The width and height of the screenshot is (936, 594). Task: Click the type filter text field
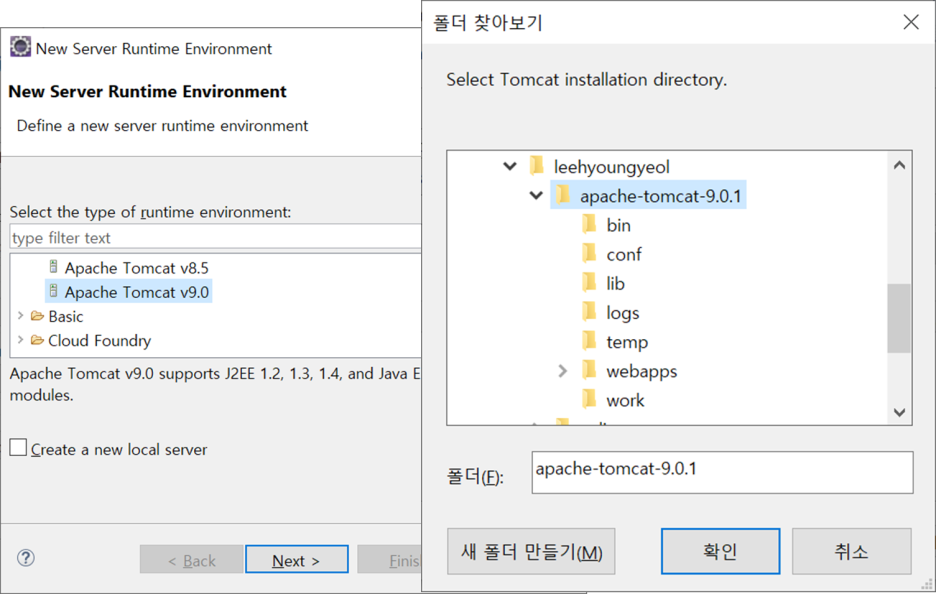click(216, 237)
